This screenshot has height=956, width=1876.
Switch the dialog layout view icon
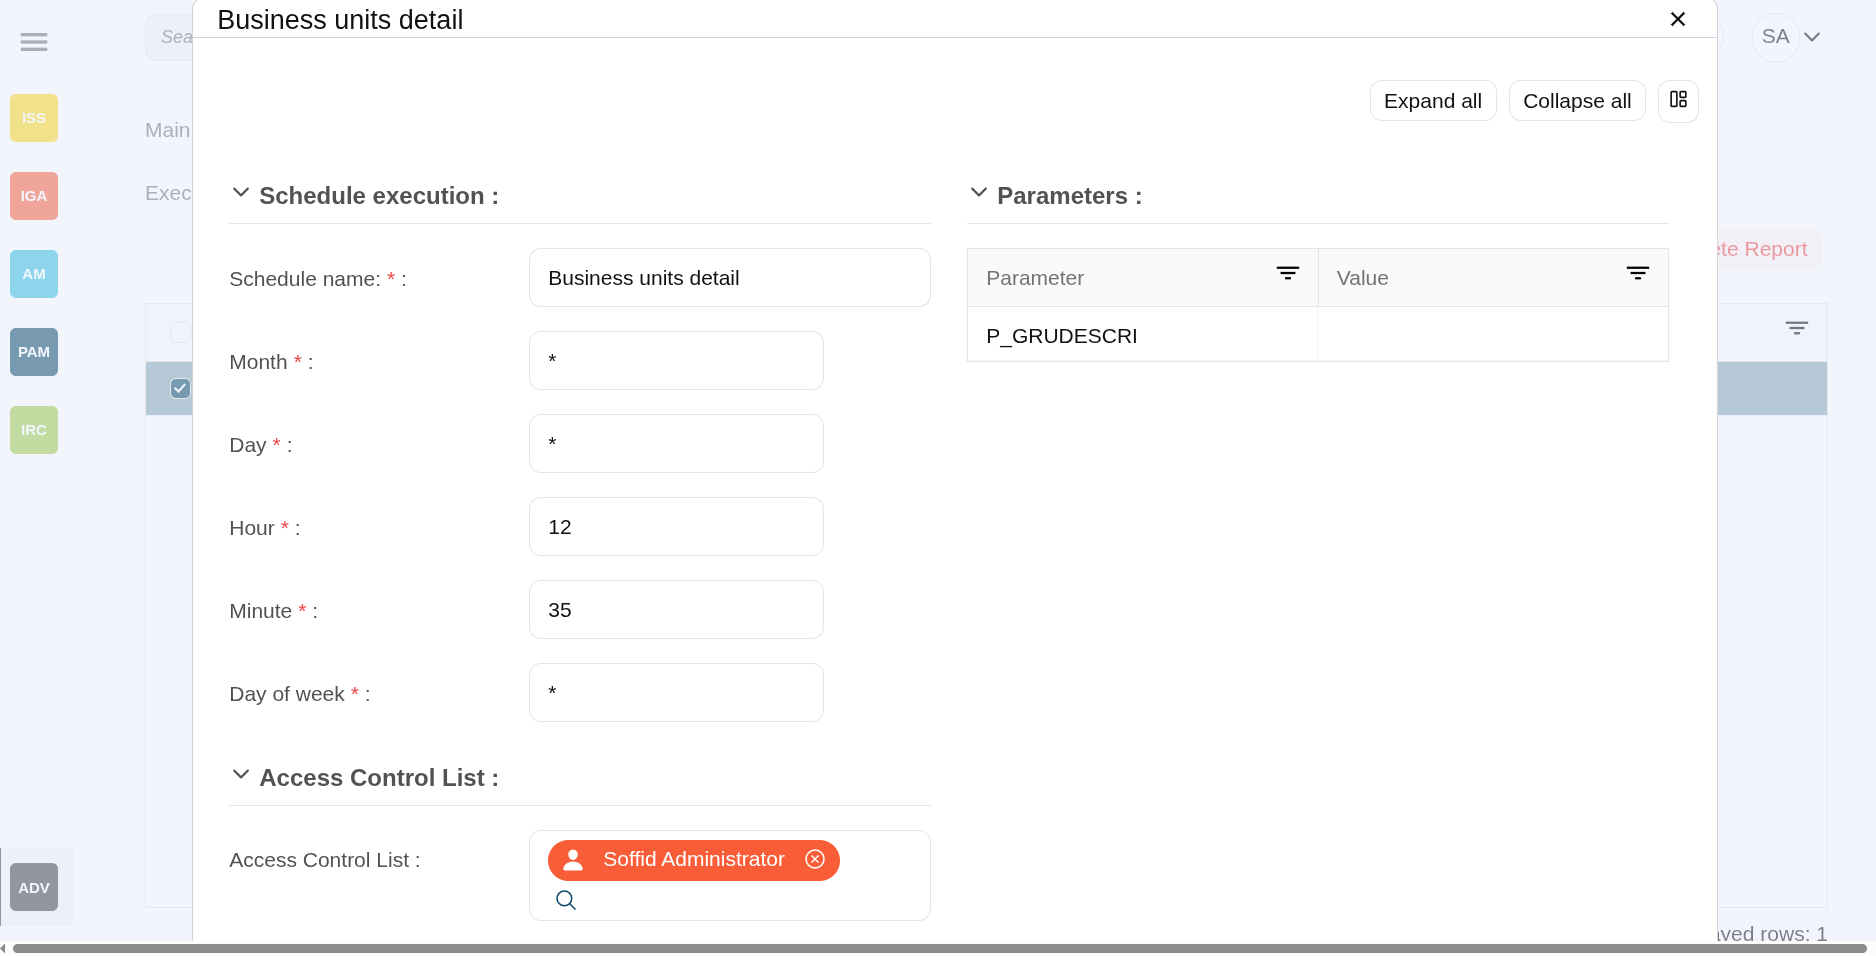1678,101
